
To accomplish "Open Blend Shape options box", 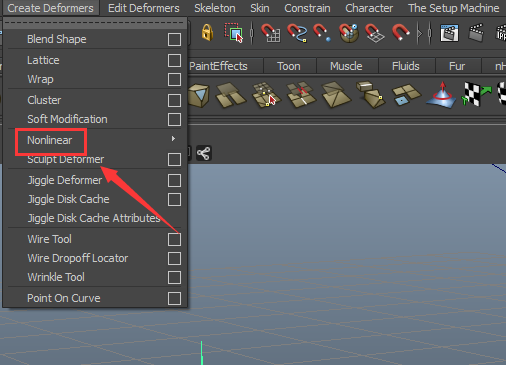I will pos(174,39).
